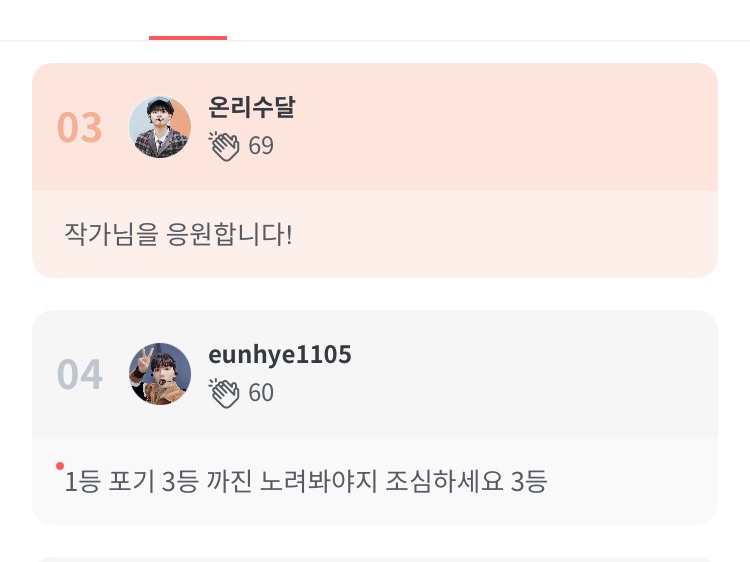Screen dimensions: 750x562
Task: Click the red dot before the 1등 comment
Action: click(60, 466)
